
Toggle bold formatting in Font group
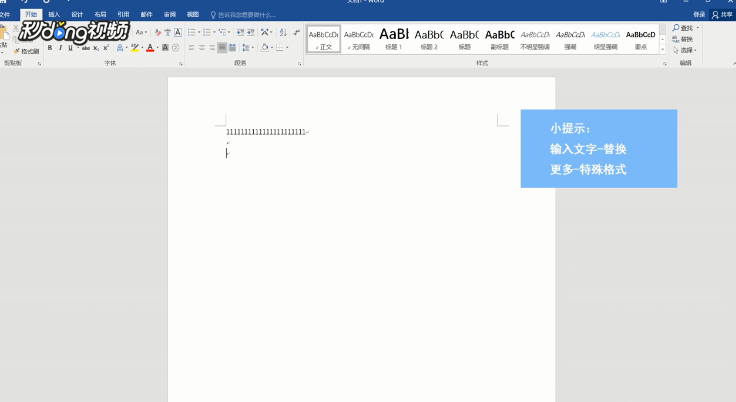[50, 47]
